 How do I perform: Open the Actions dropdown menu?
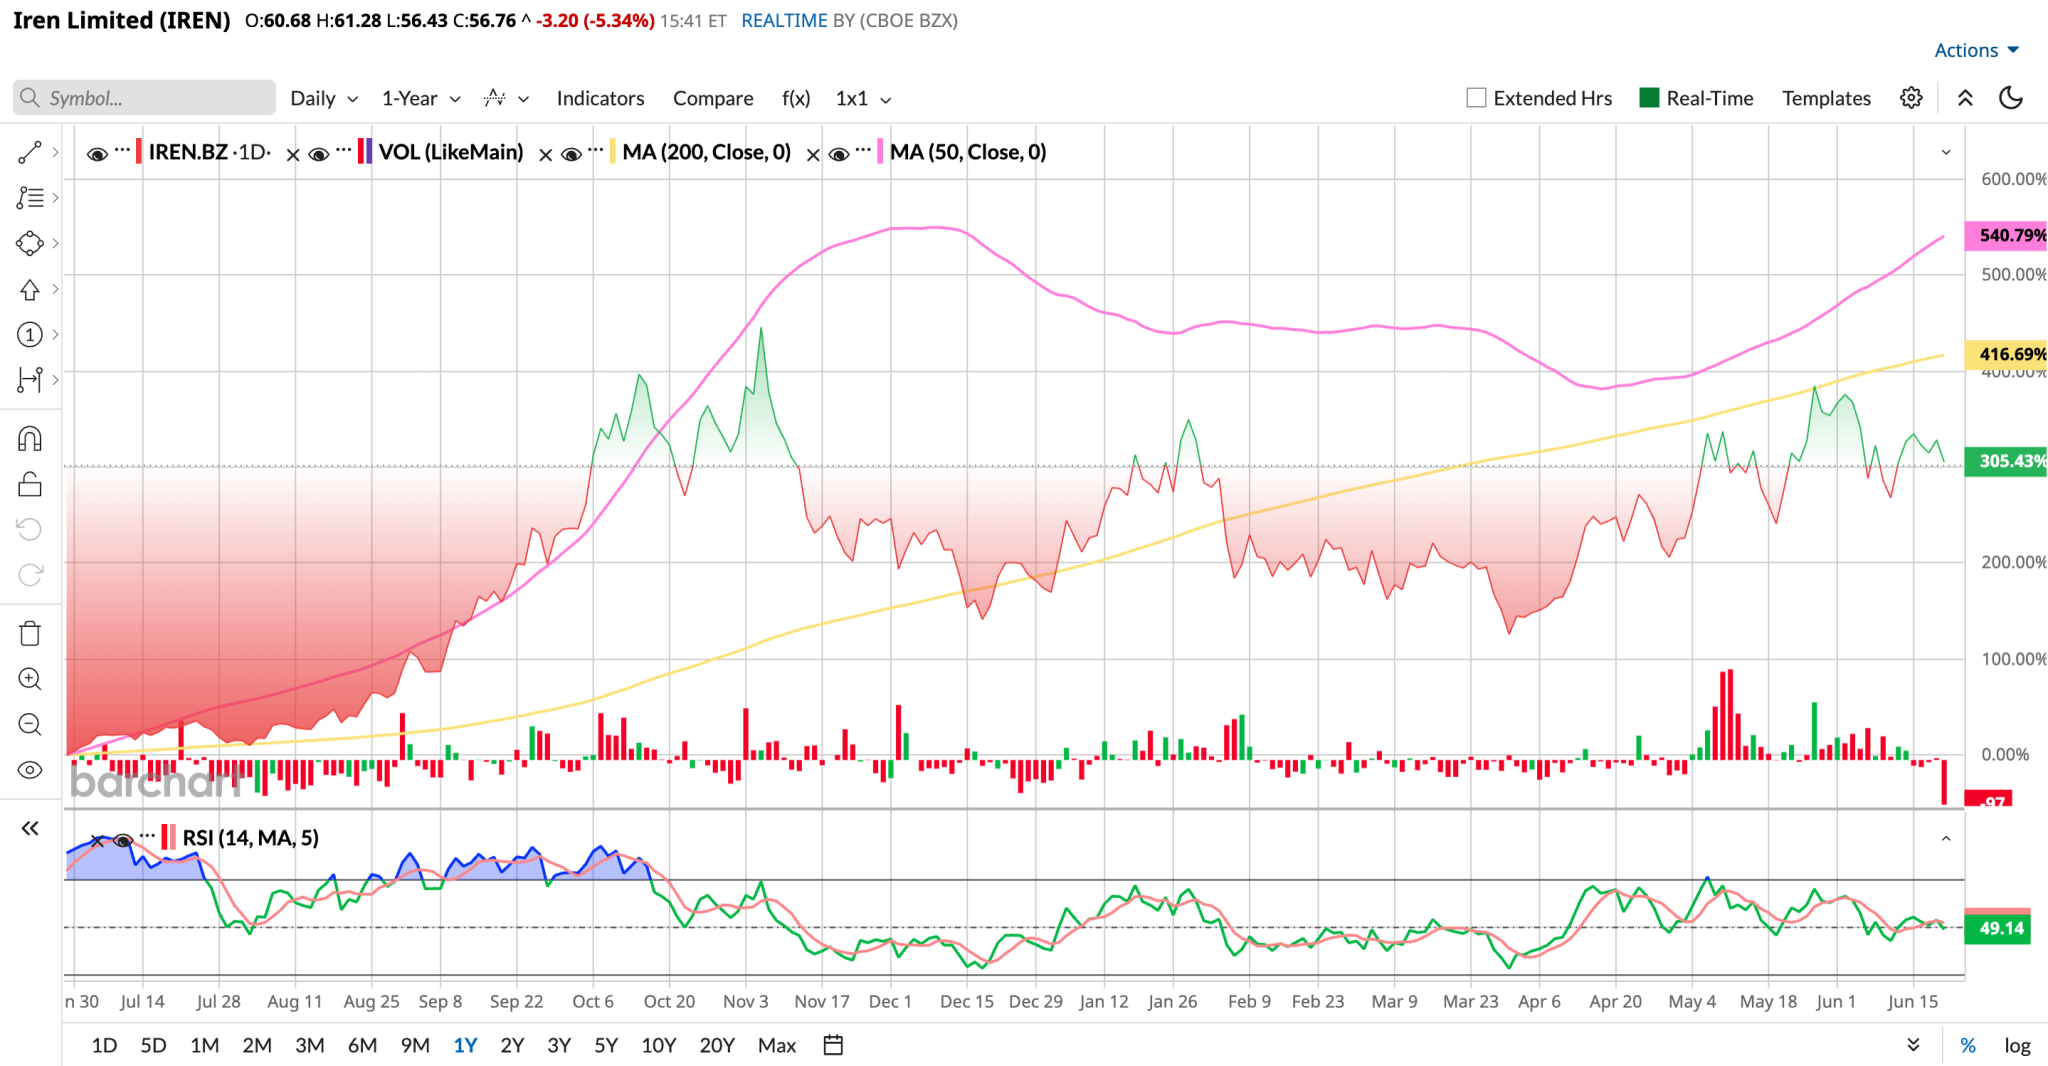coord(1976,50)
